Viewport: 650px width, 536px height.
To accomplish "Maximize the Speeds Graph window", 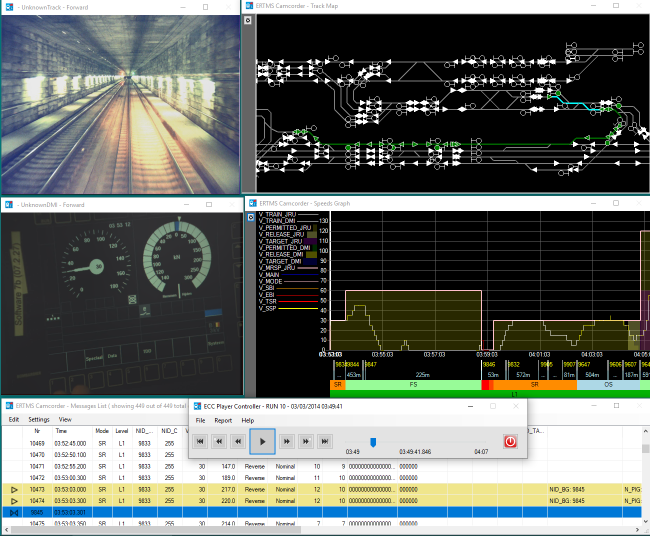I will click(x=616, y=203).
